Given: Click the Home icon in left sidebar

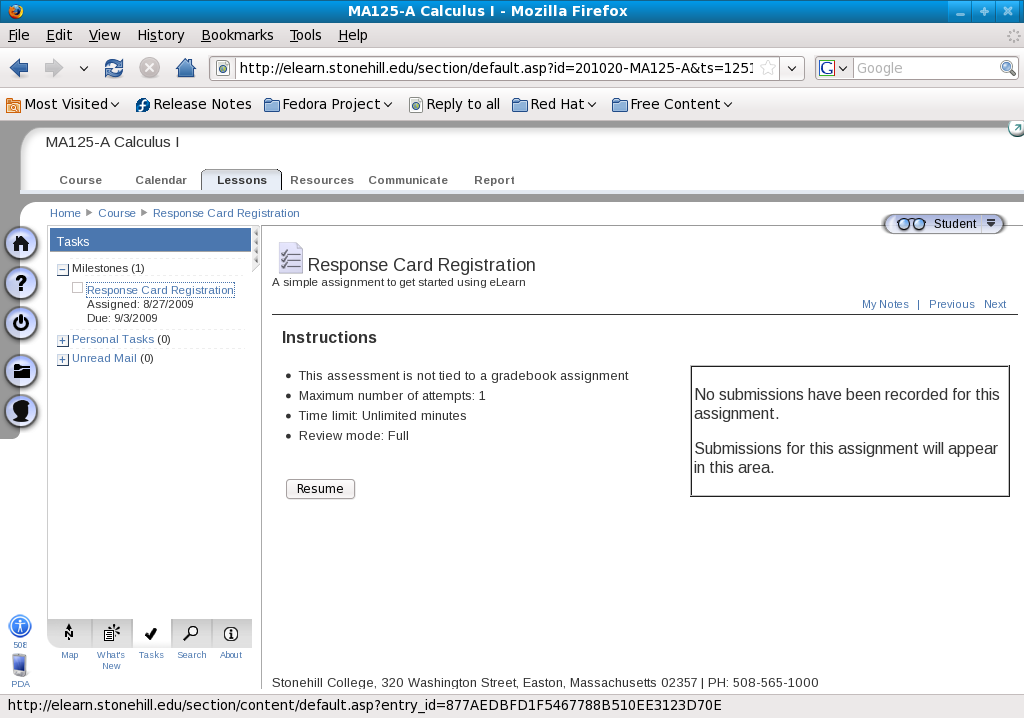Looking at the screenshot, I should click(22, 244).
